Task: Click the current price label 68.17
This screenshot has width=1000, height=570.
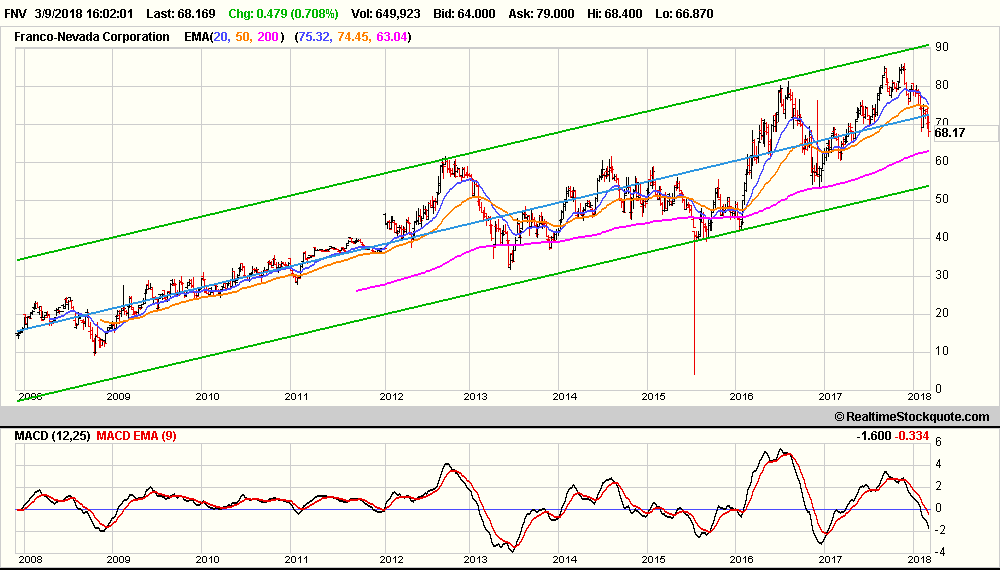Action: point(949,133)
